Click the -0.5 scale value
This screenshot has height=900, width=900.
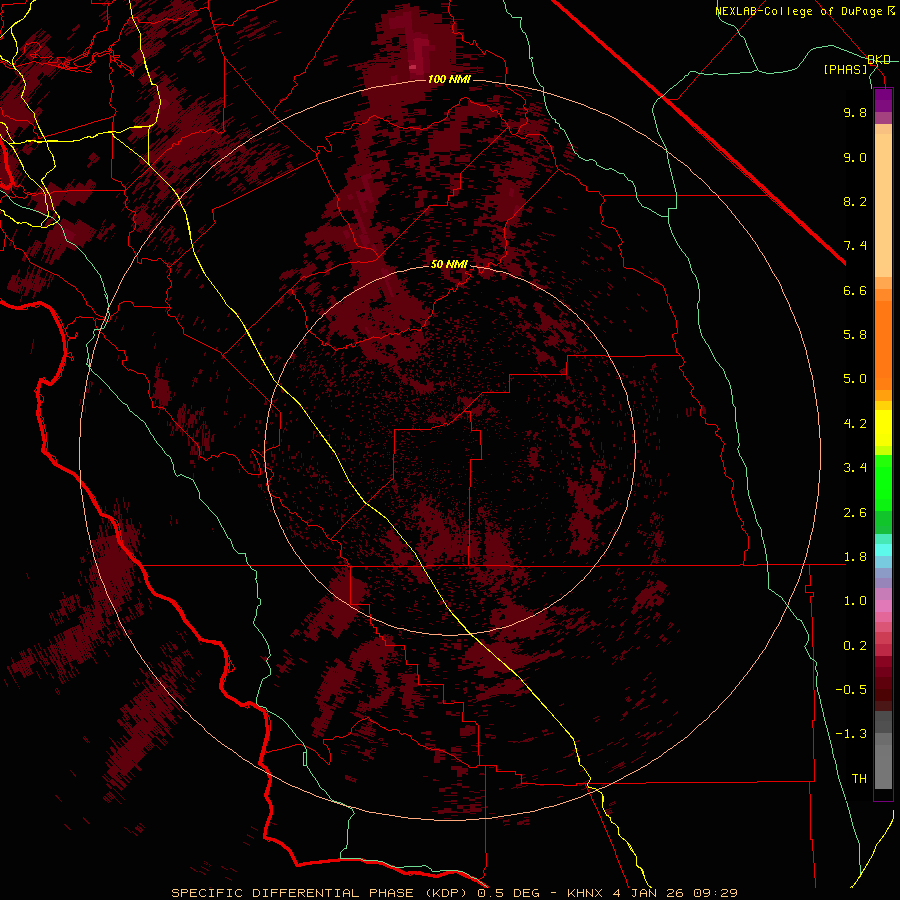[x=851, y=690]
